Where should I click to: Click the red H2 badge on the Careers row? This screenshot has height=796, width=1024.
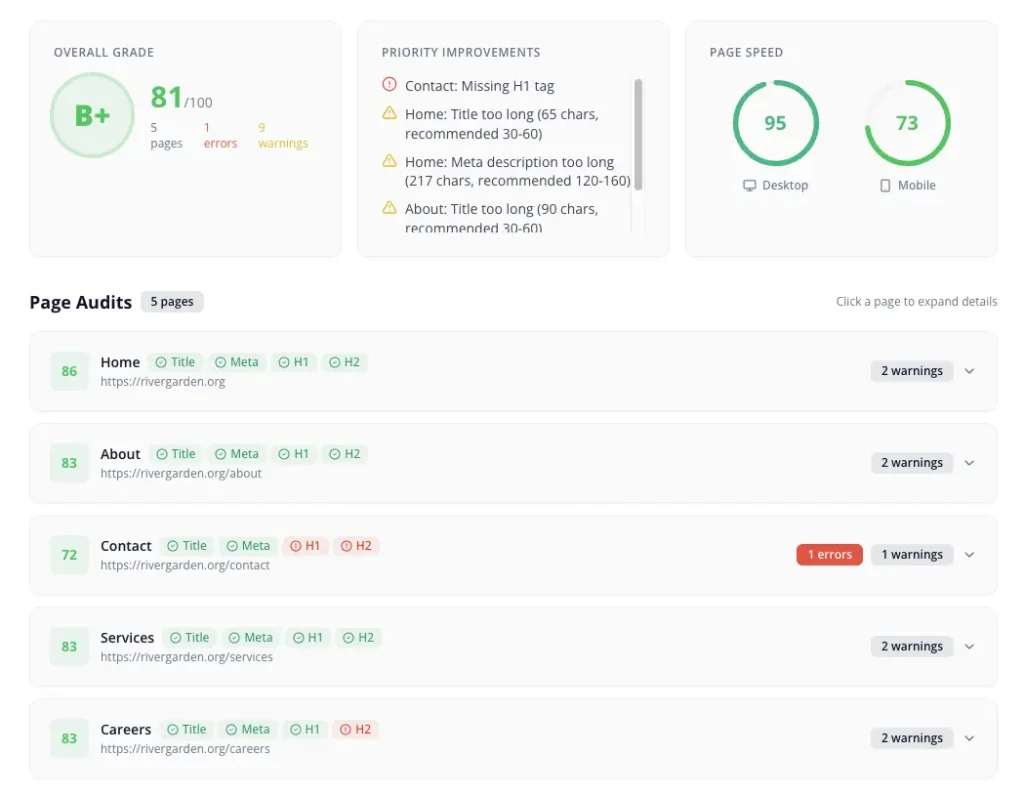pos(356,729)
